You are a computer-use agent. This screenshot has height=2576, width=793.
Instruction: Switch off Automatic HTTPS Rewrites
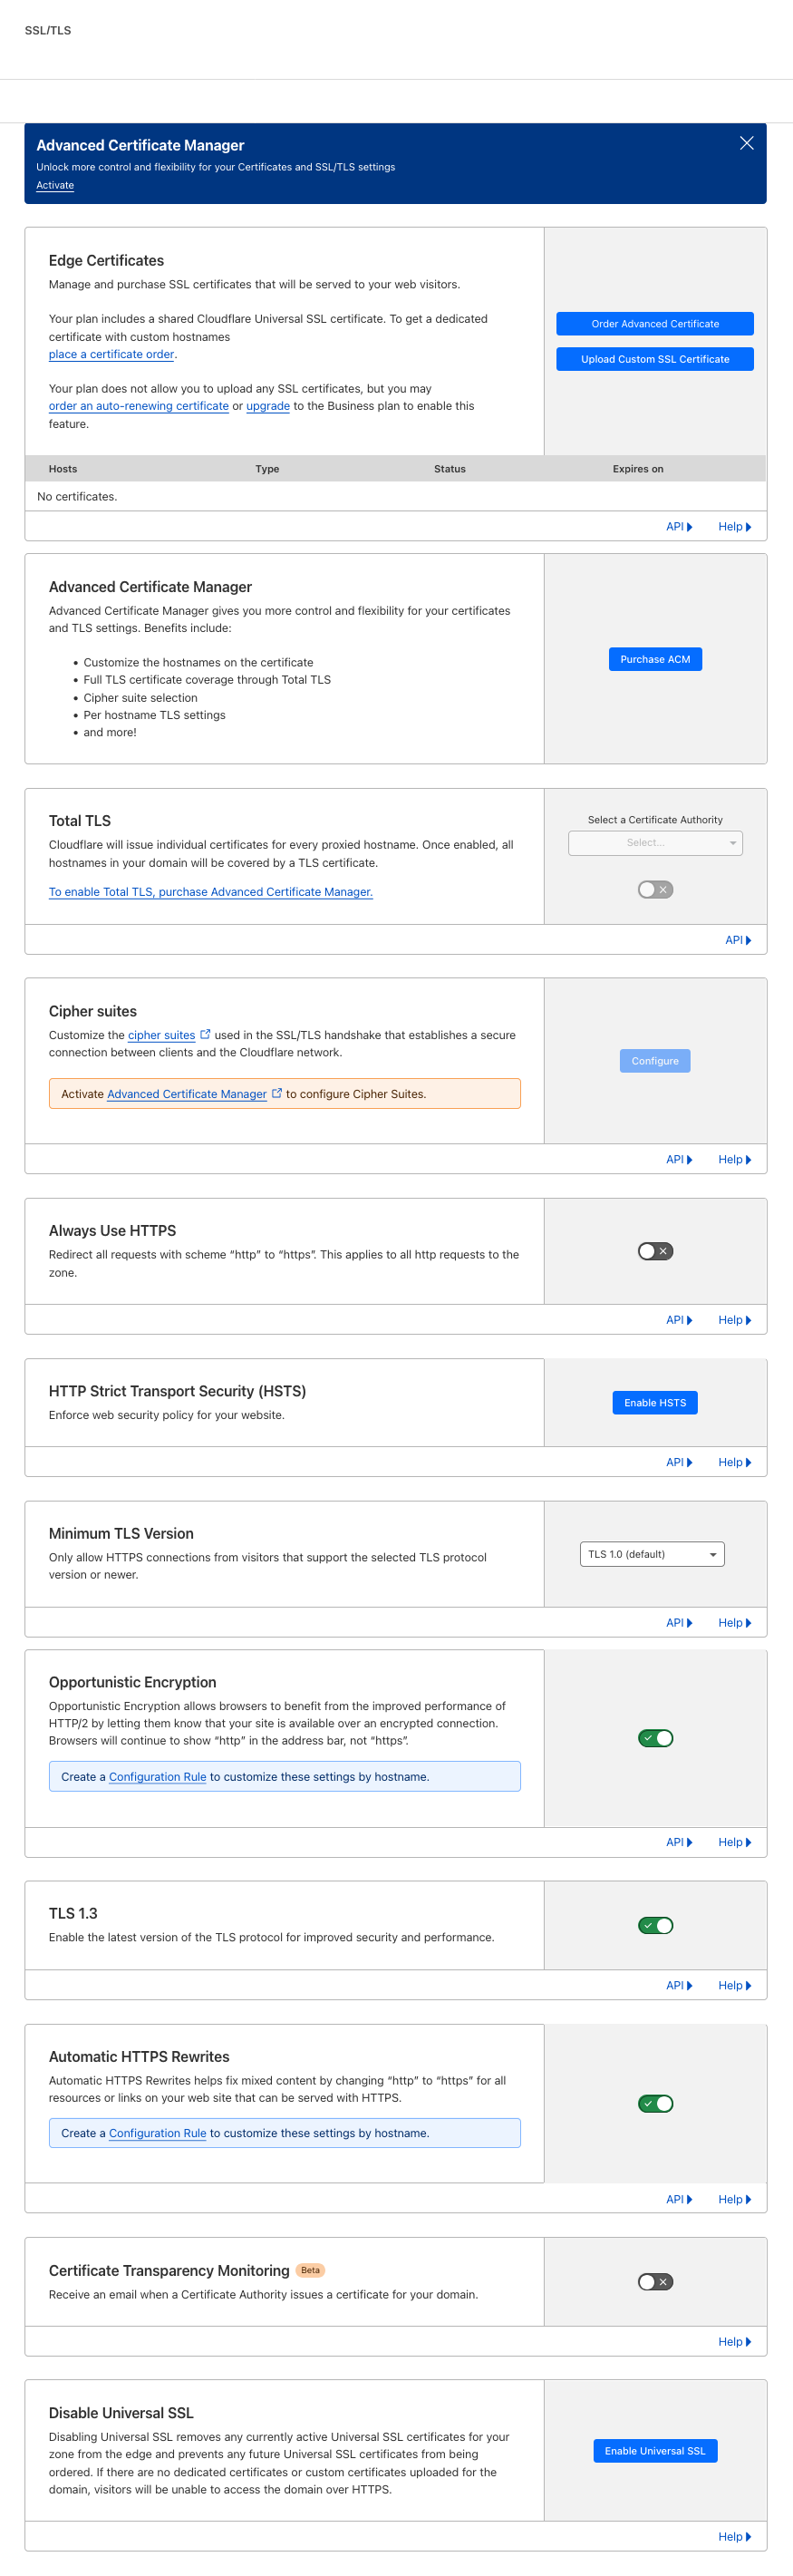click(x=655, y=2103)
